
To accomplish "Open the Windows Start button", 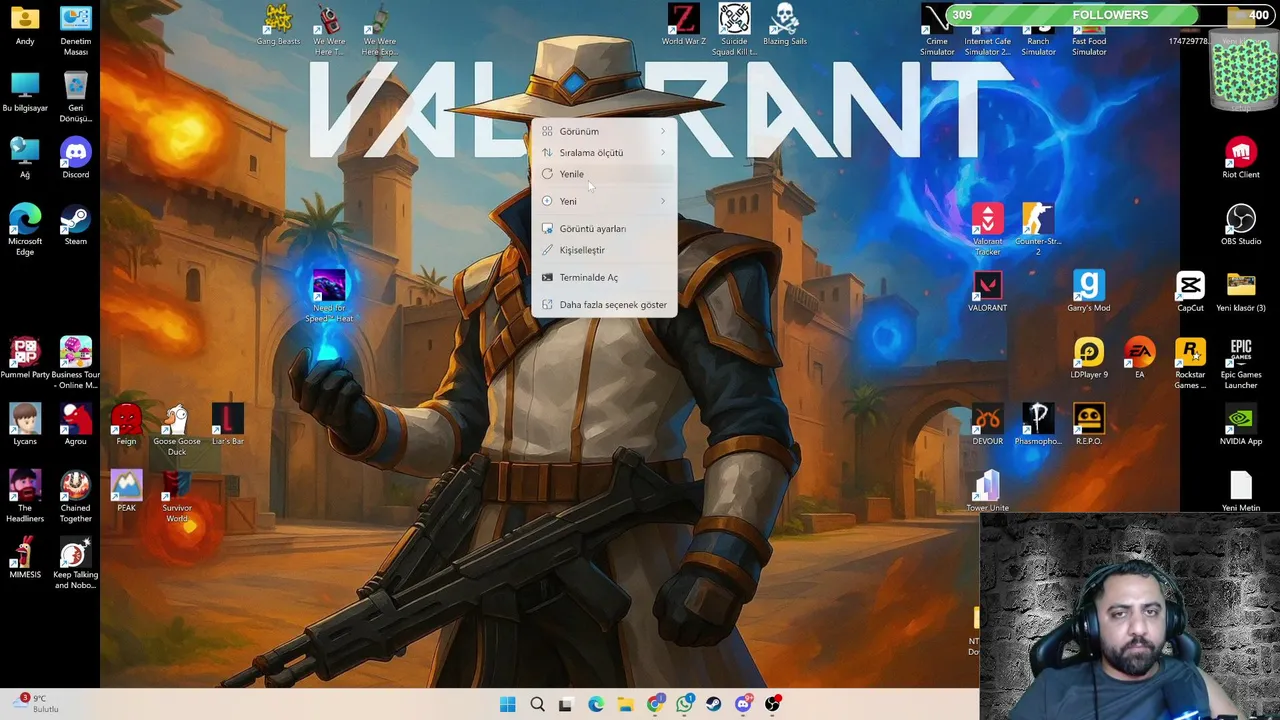I will [x=507, y=704].
